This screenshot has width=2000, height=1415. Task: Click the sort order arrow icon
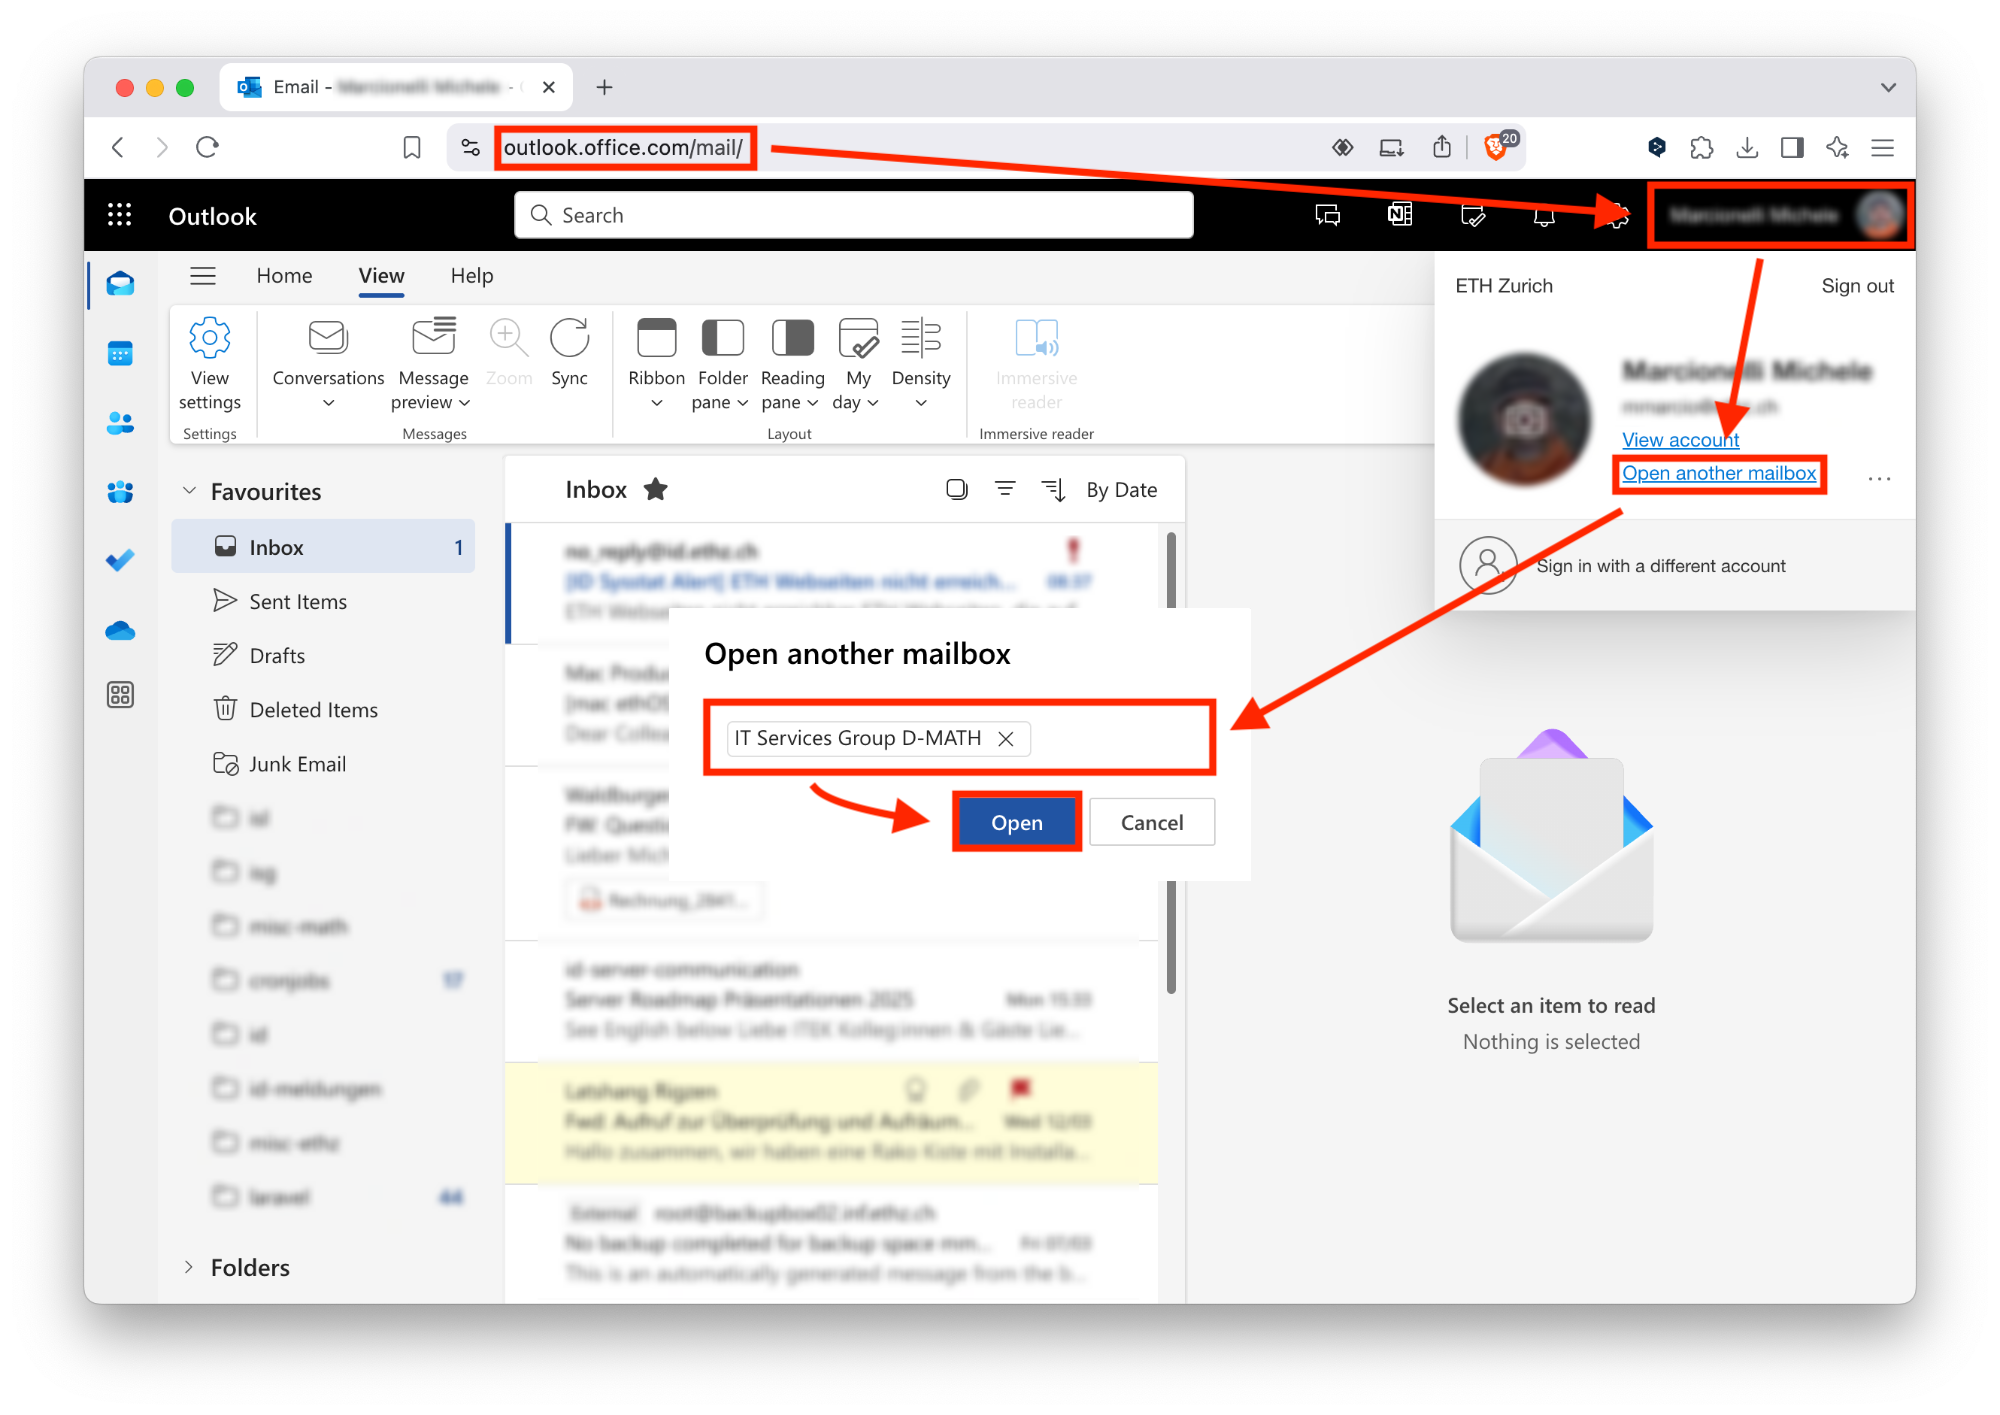point(1053,490)
